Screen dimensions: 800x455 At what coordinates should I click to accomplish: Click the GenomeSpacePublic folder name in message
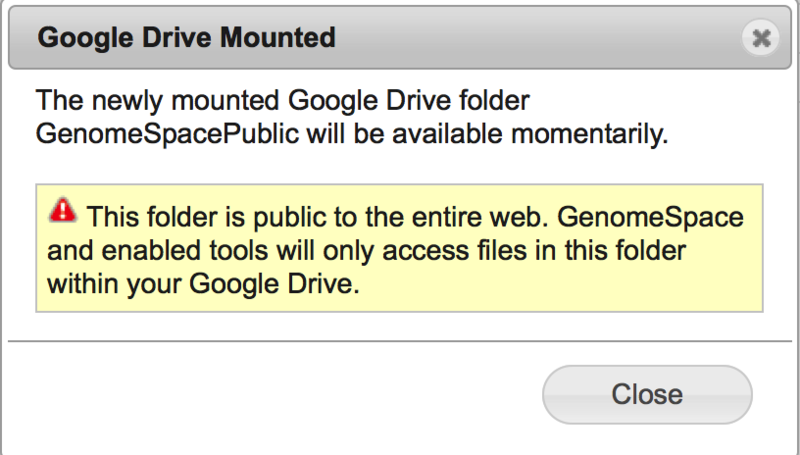(167, 134)
